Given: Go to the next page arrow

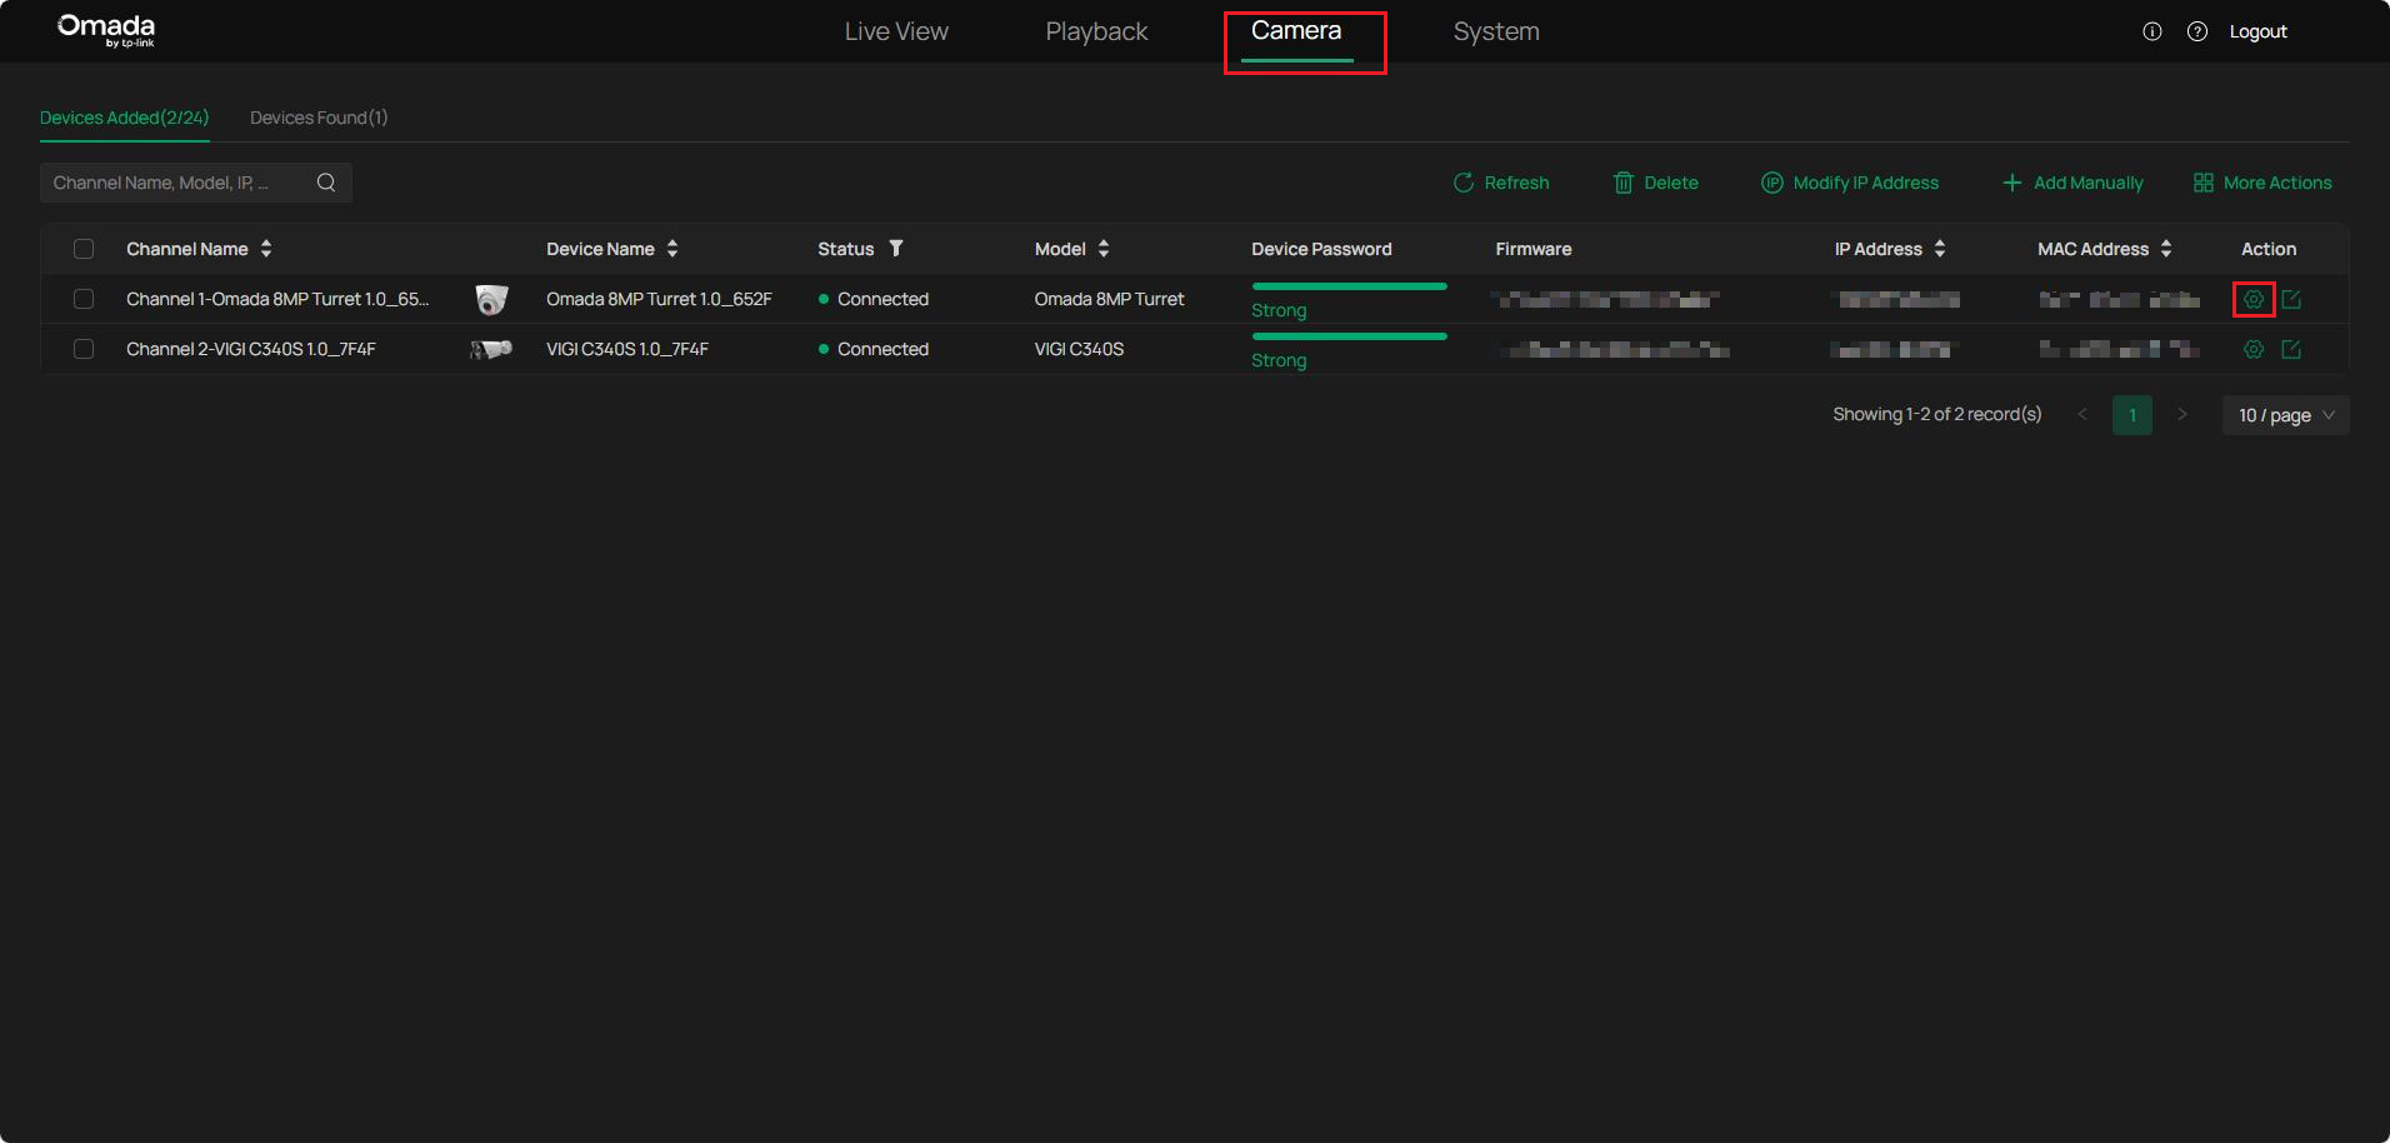Looking at the screenshot, I should coord(2182,414).
